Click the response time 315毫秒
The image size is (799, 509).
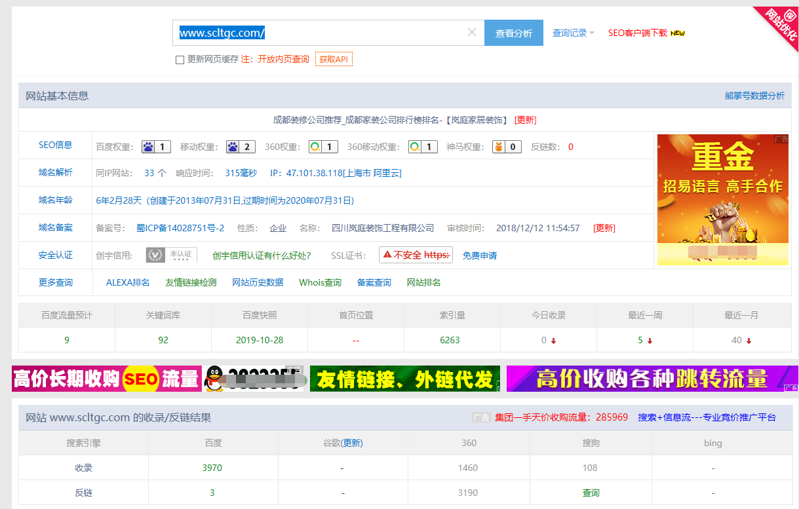[x=241, y=173]
